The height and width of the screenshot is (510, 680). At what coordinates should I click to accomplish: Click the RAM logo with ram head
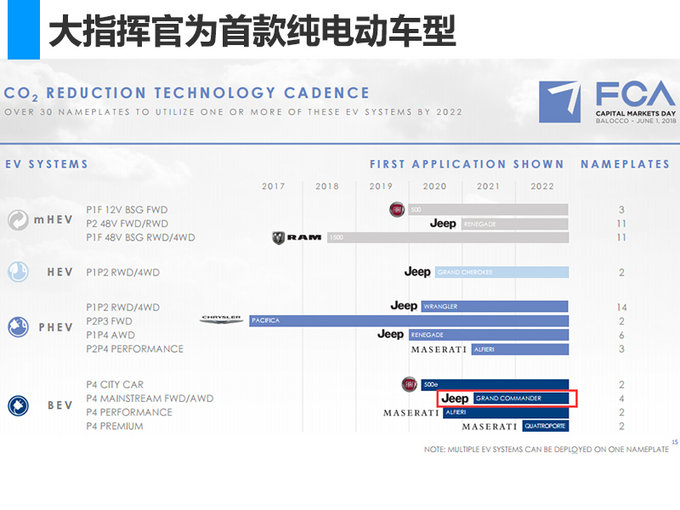297,237
